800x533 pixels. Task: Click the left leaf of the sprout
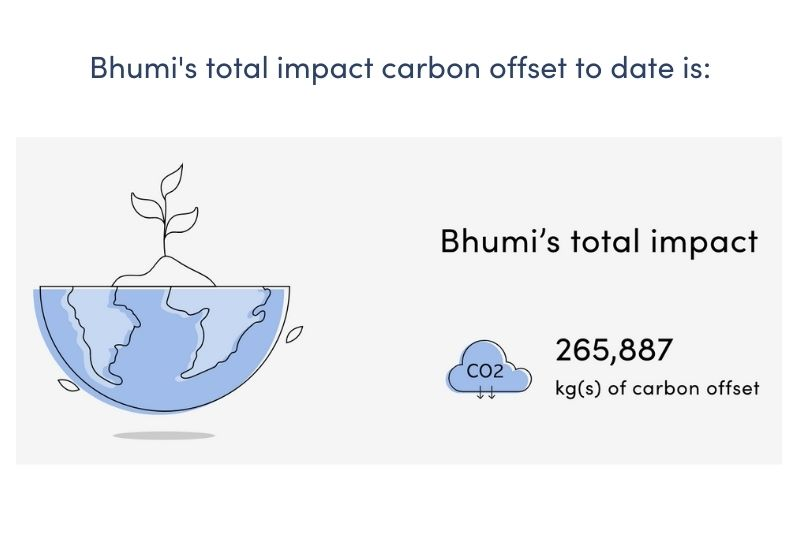click(x=147, y=206)
